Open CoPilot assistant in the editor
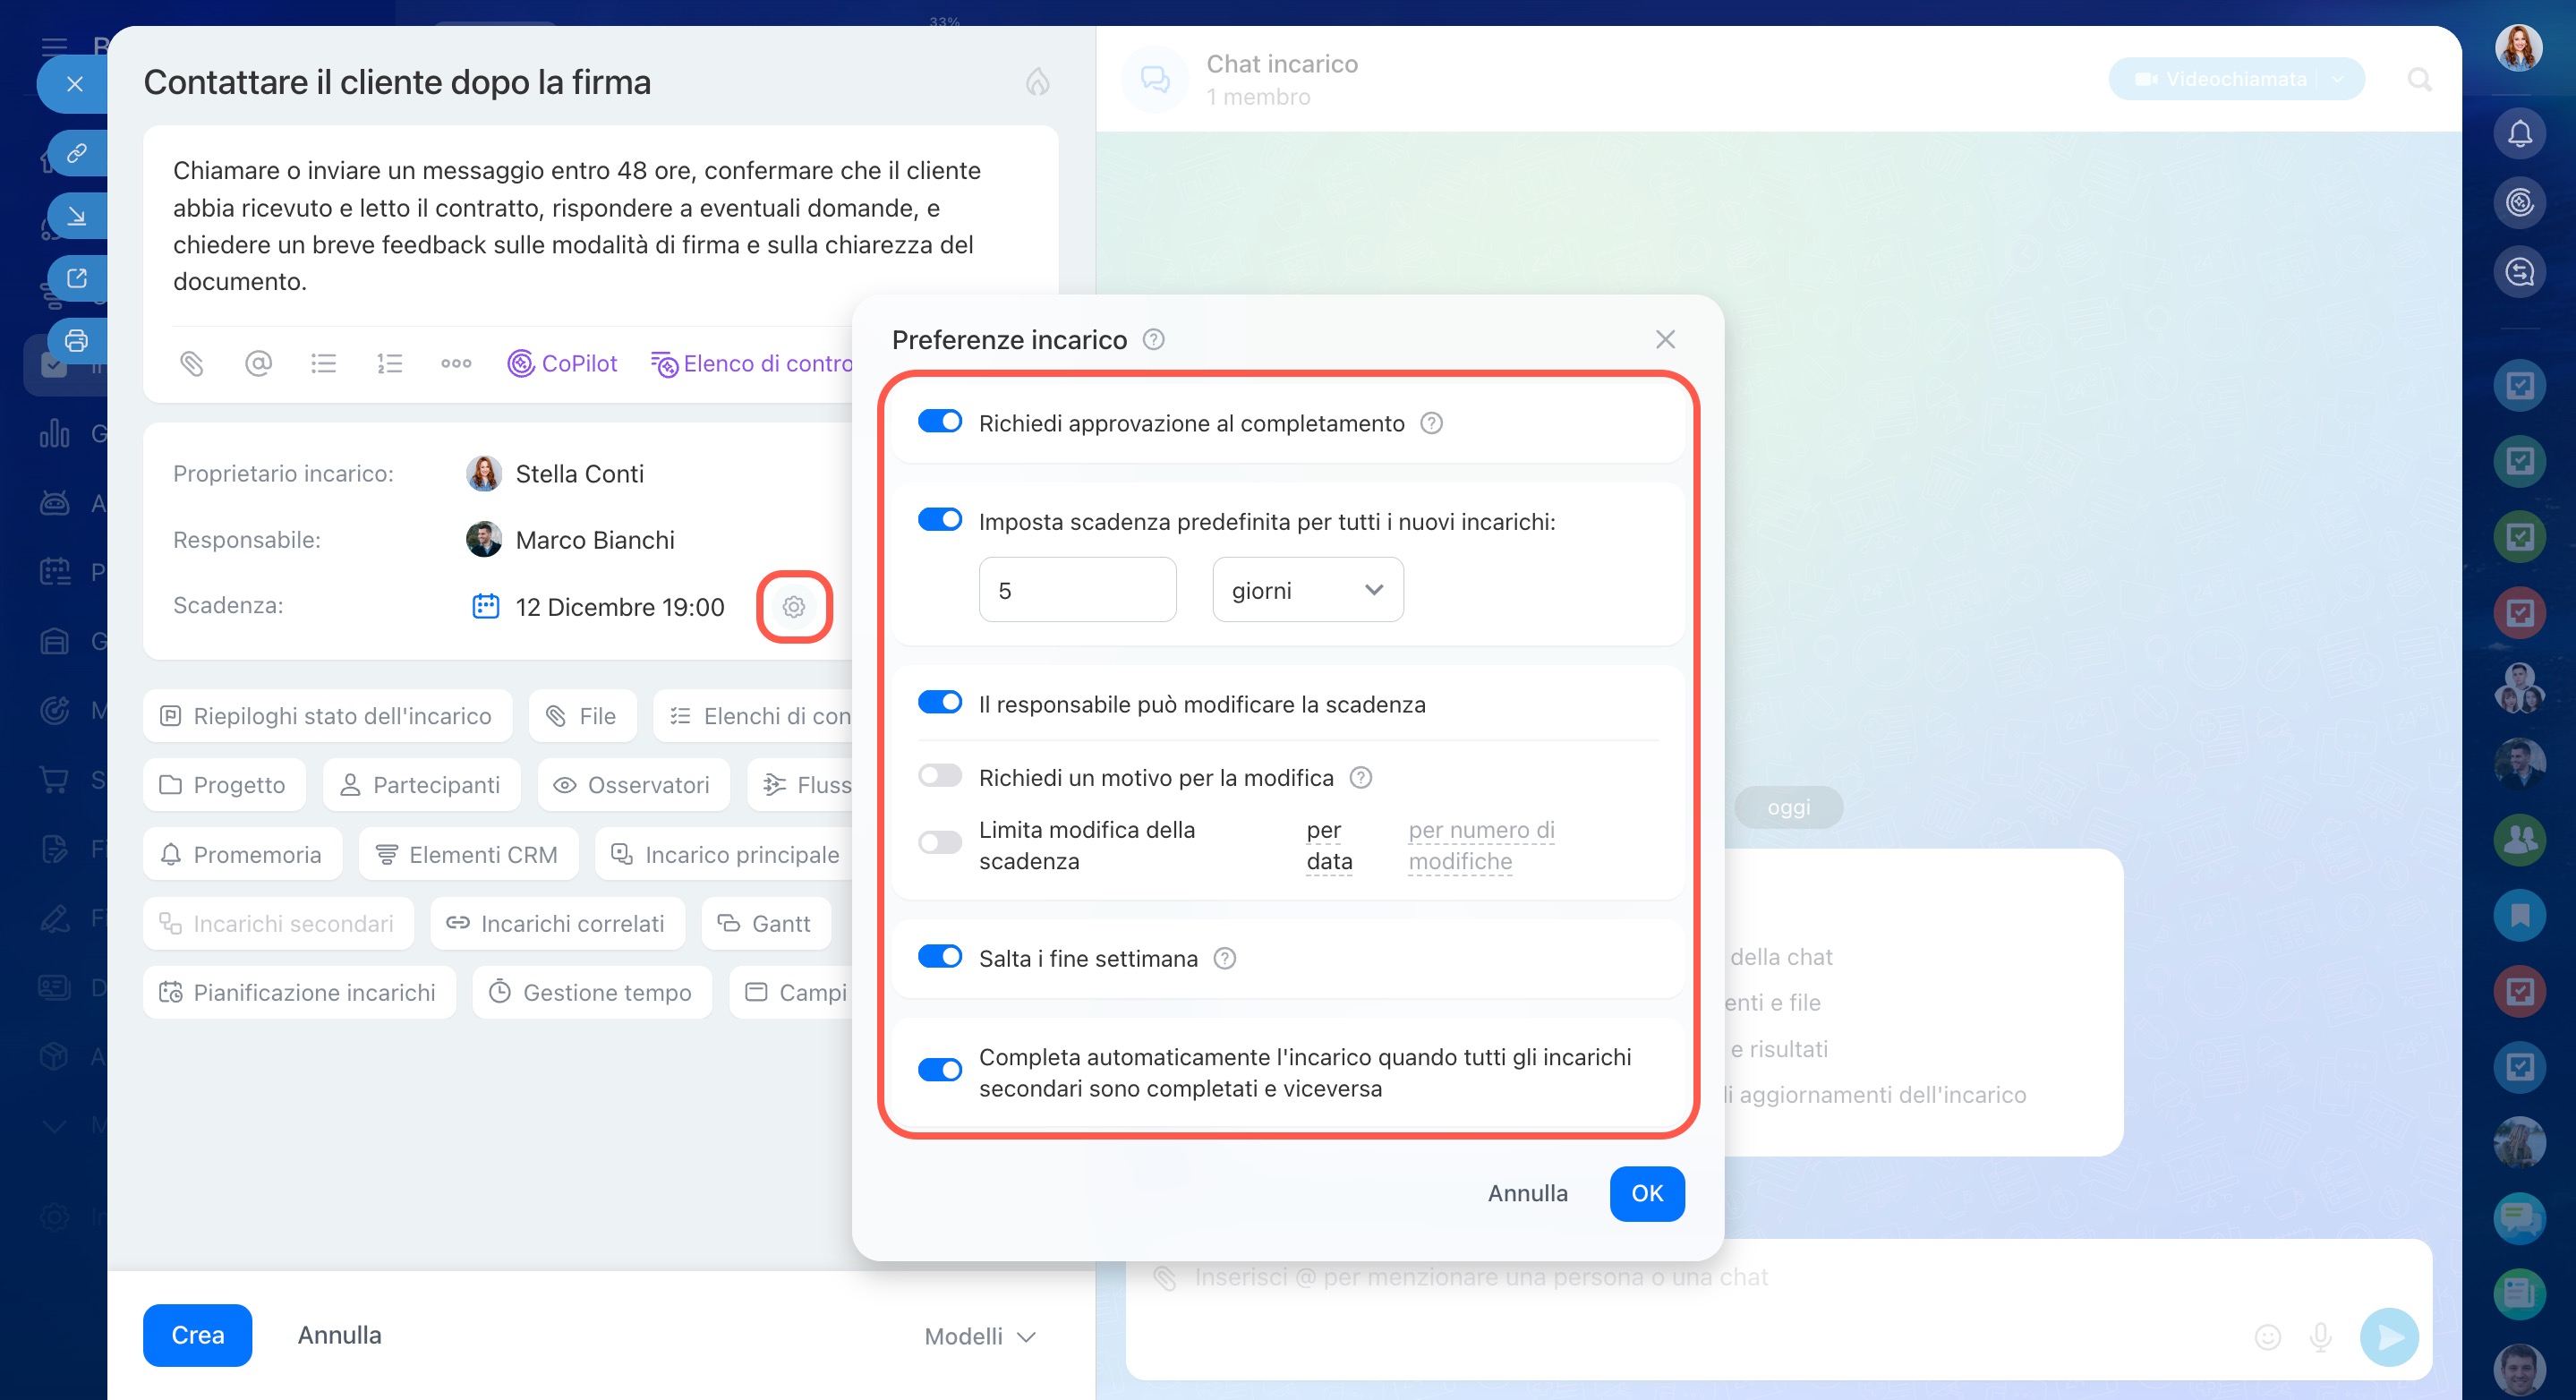Viewport: 2576px width, 1400px height. tap(562, 363)
